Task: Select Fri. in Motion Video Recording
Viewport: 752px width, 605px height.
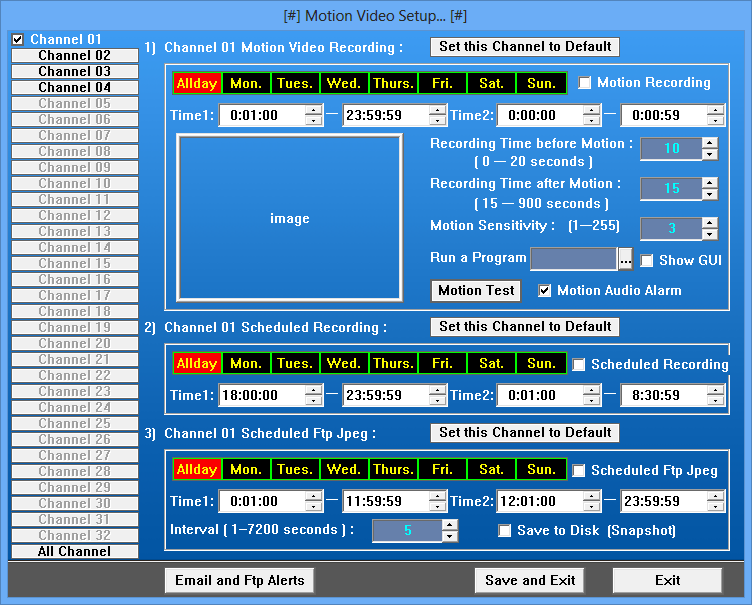Action: (x=442, y=83)
